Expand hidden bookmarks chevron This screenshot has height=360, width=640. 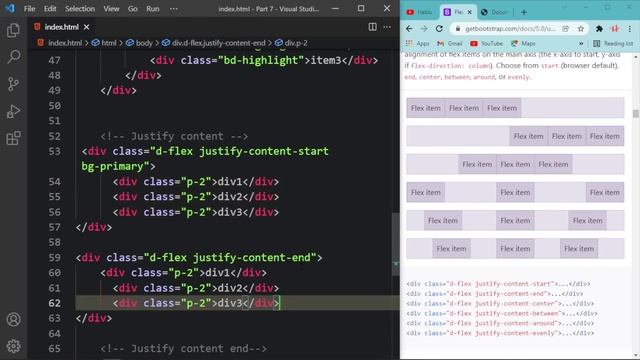click(581, 43)
